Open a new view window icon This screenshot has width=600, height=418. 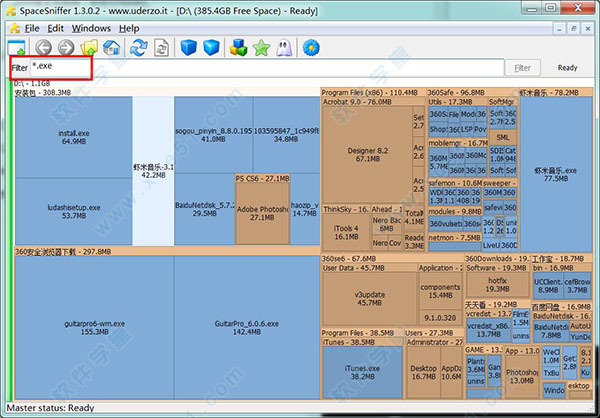click(x=16, y=48)
